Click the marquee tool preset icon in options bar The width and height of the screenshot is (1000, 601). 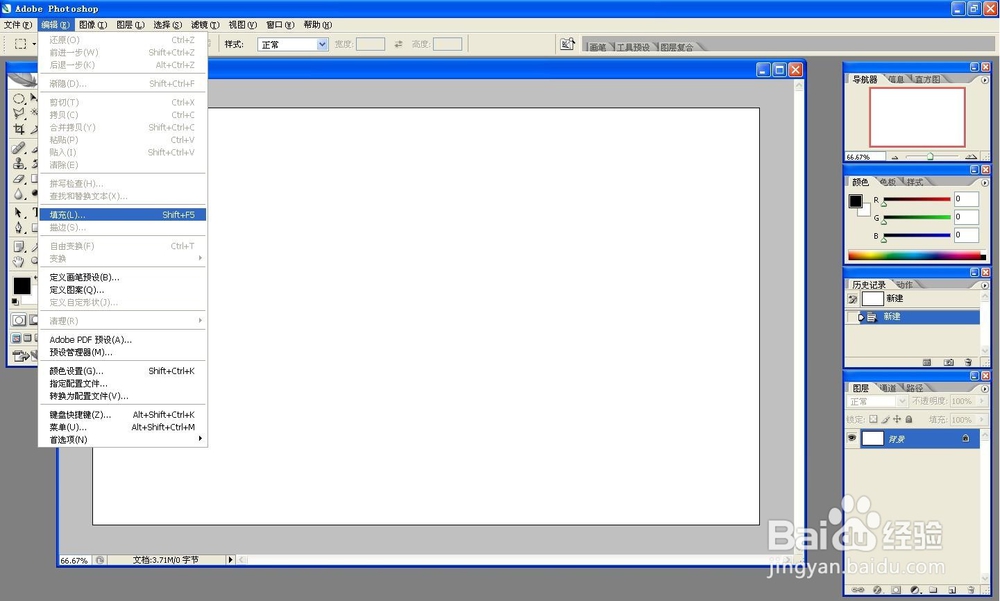pyautogui.click(x=21, y=44)
